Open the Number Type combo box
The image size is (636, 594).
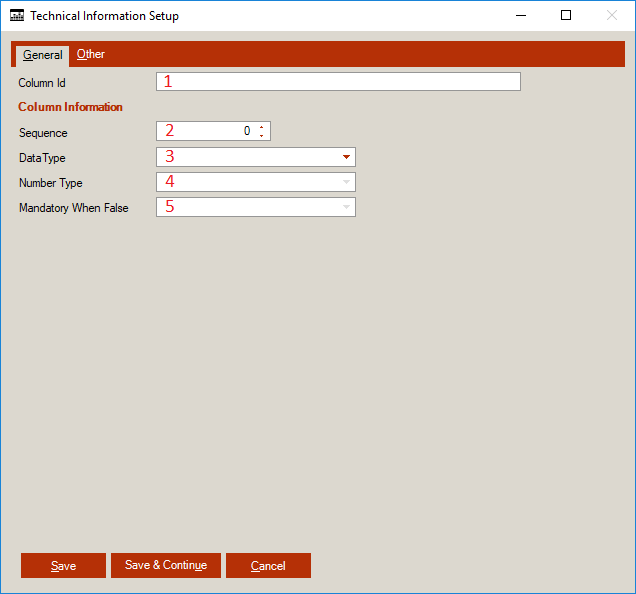[x=256, y=182]
